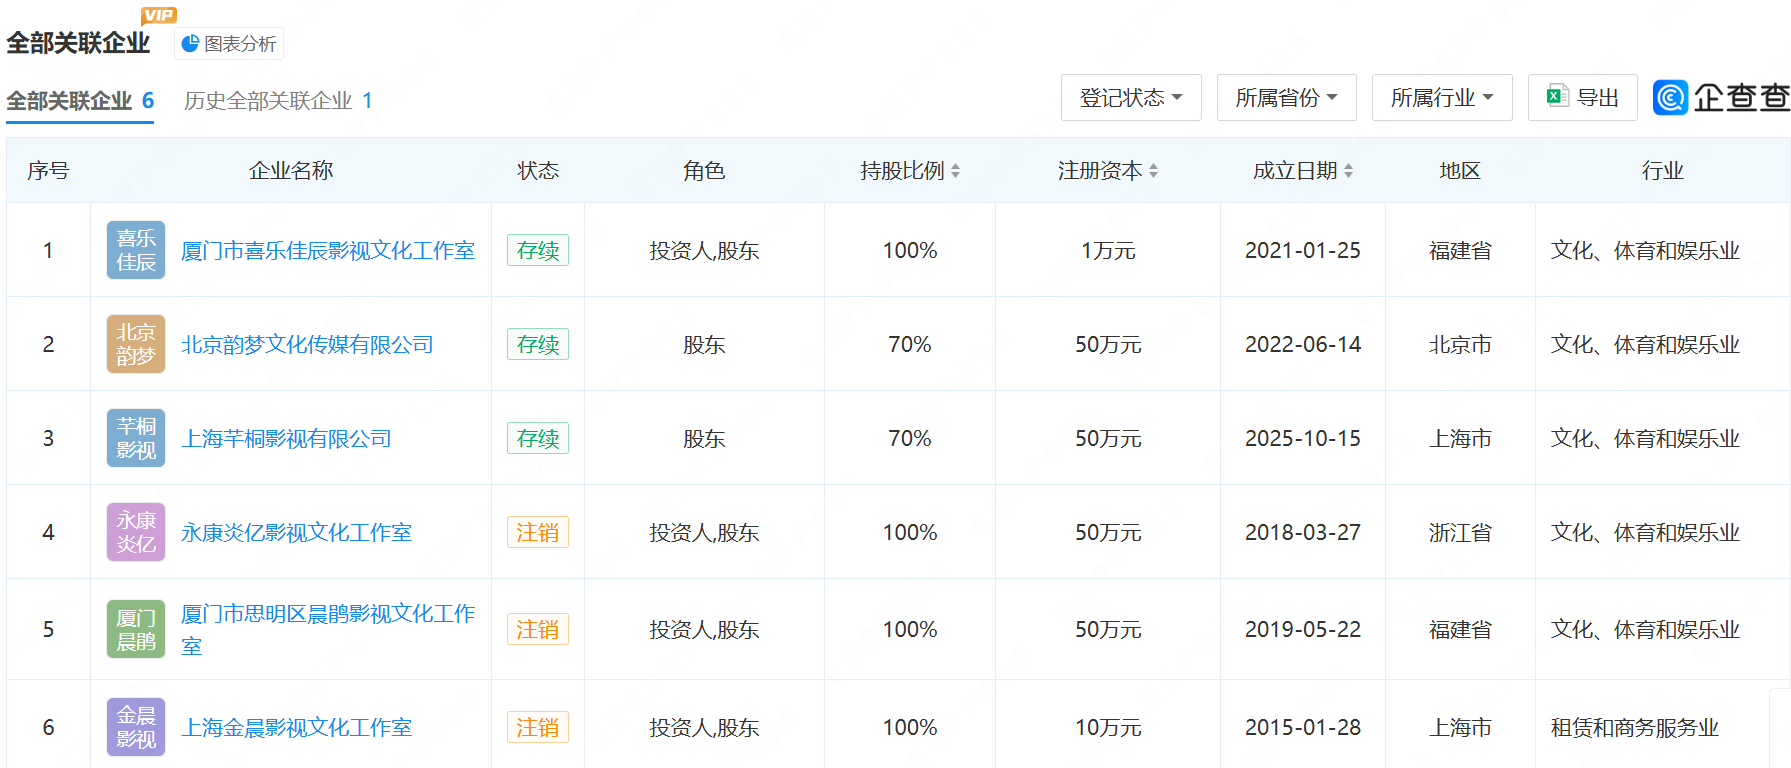1791x768 pixels.
Task: Click the 北京韵梦 company logo icon
Action: (136, 344)
